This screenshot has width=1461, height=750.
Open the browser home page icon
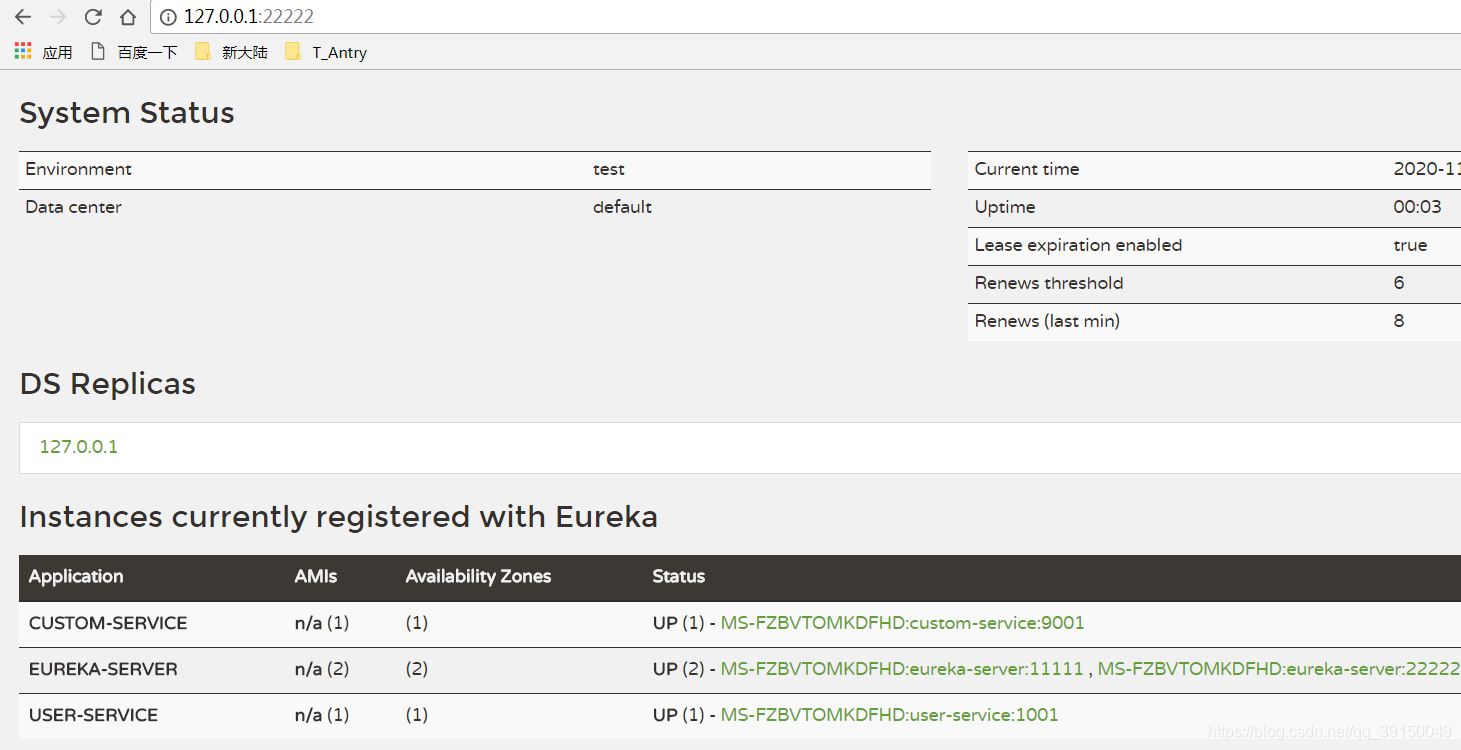coord(128,17)
